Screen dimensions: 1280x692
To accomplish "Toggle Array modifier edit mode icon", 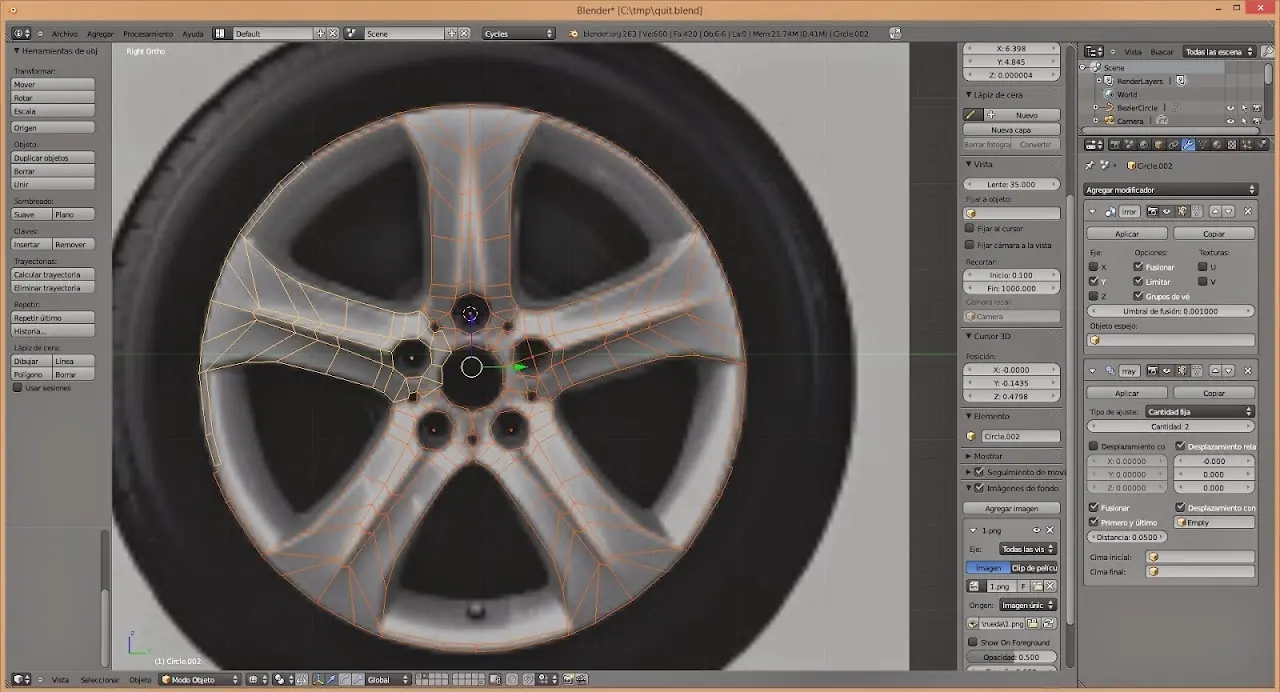I will (x=1181, y=371).
